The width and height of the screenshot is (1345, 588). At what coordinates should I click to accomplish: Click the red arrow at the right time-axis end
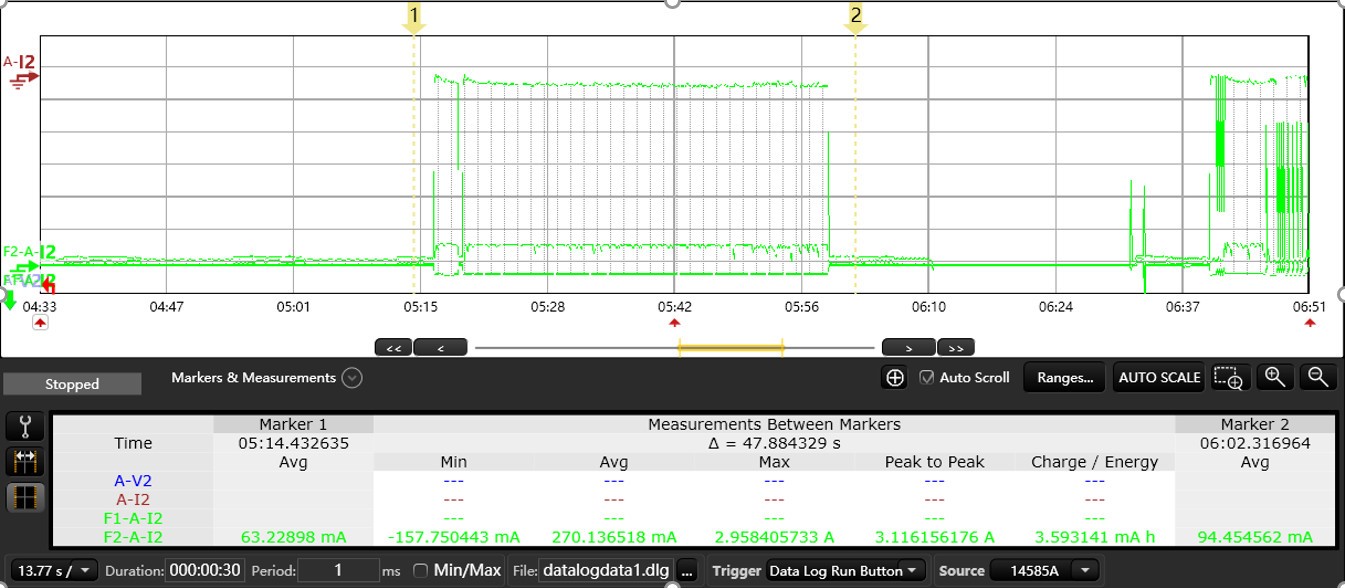(1309, 322)
